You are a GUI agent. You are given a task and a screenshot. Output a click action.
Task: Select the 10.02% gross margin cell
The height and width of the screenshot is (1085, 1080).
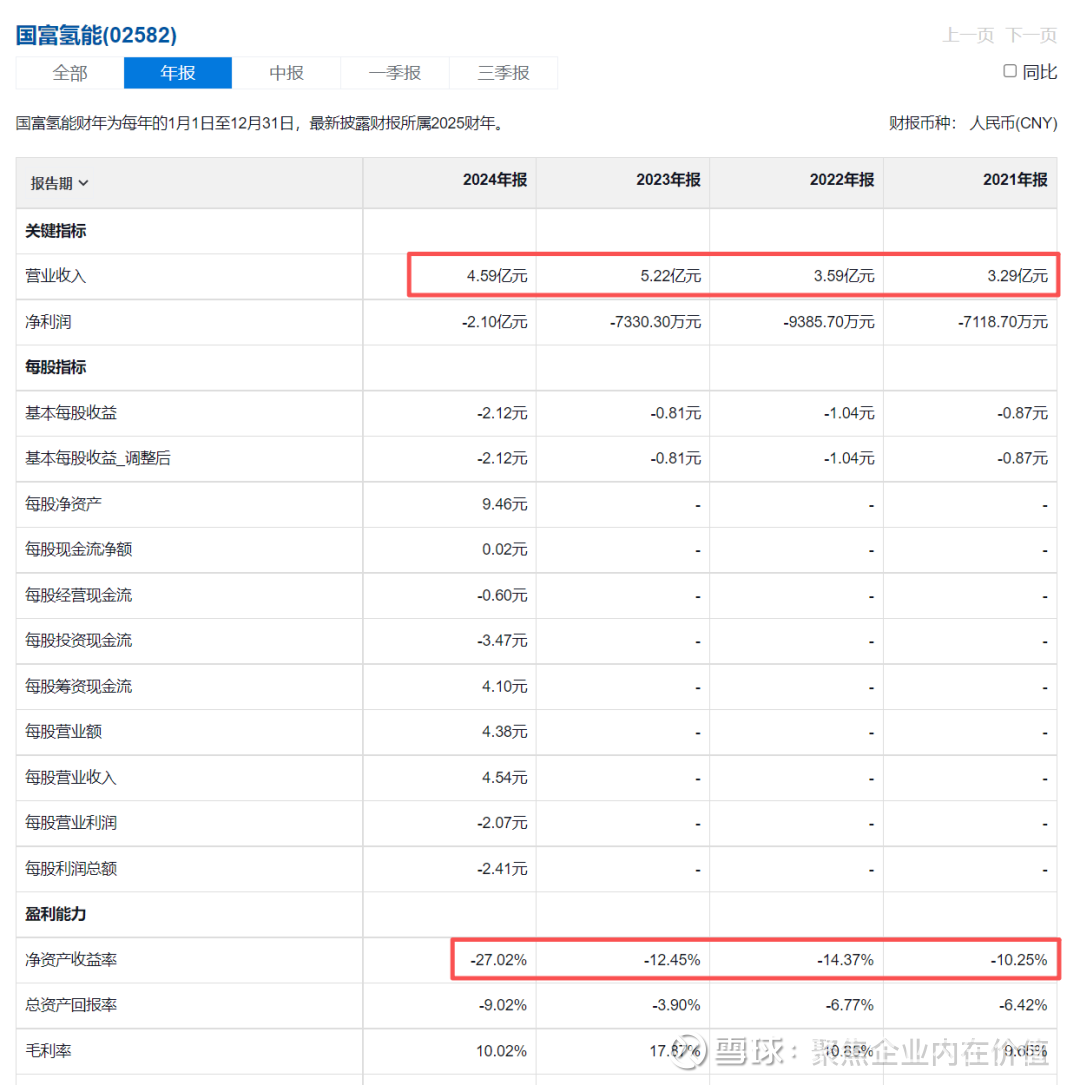coord(501,1051)
